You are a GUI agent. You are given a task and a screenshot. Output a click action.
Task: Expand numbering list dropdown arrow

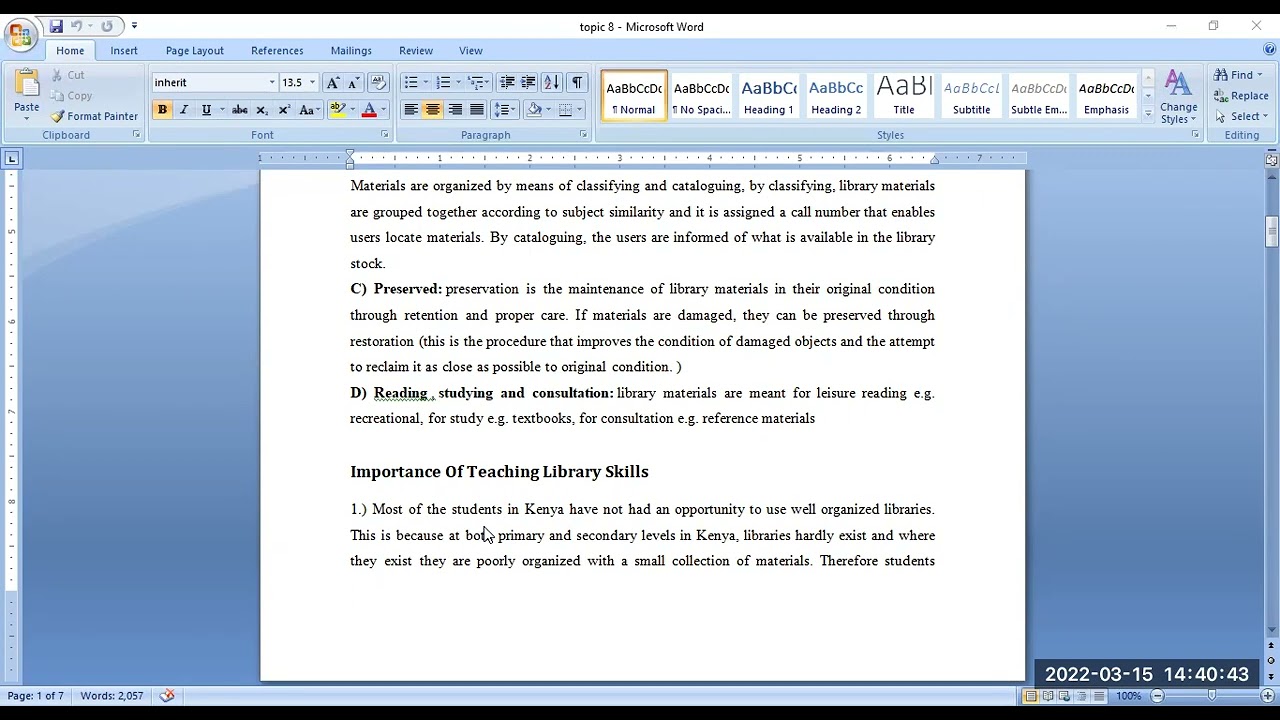tap(458, 83)
